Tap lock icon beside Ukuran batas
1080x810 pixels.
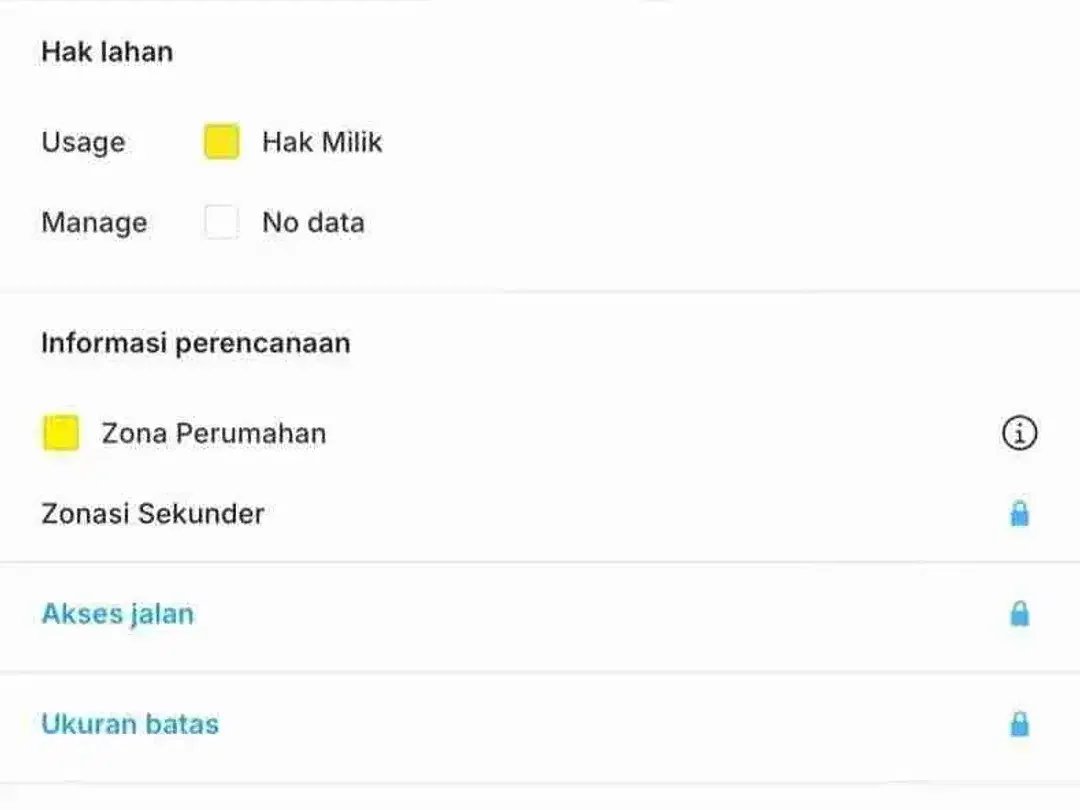click(x=1019, y=724)
